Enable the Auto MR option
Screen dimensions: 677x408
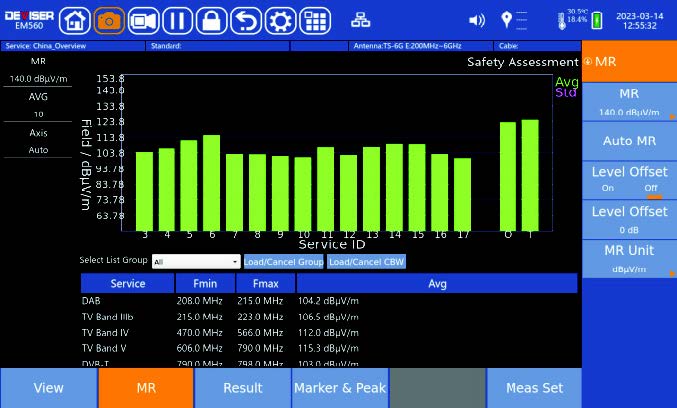pos(629,141)
